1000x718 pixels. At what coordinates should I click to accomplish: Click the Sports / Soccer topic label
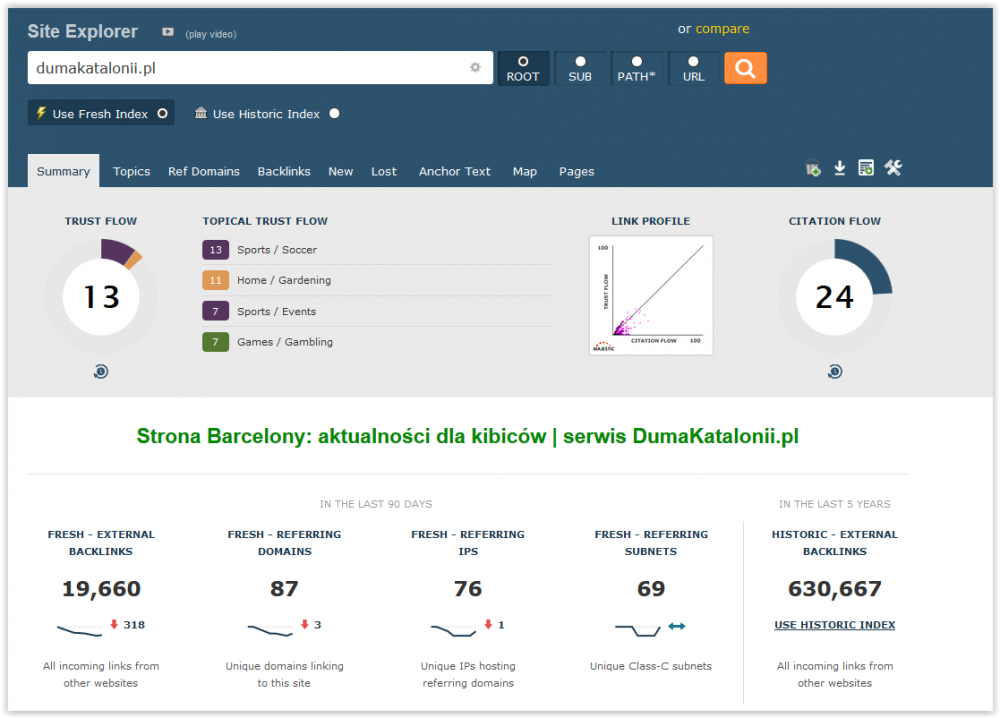coord(277,250)
